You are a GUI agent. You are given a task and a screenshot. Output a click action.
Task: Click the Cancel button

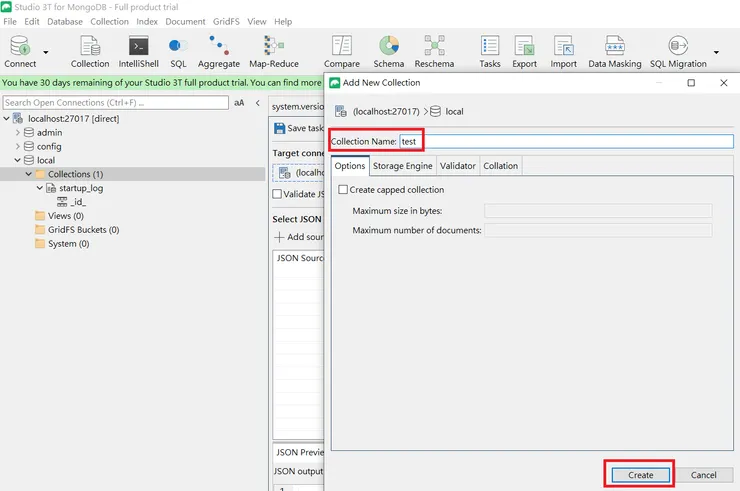[703, 475]
